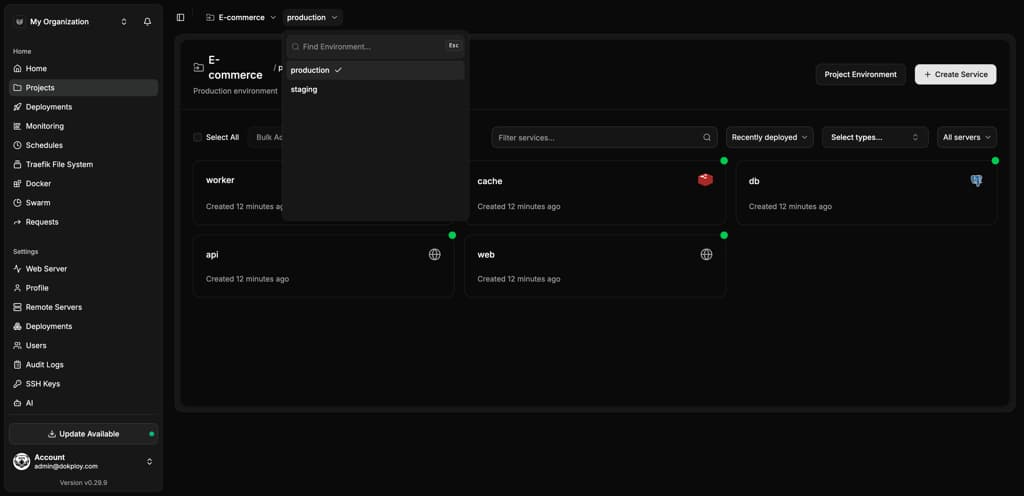Click Update Available button

[84, 434]
